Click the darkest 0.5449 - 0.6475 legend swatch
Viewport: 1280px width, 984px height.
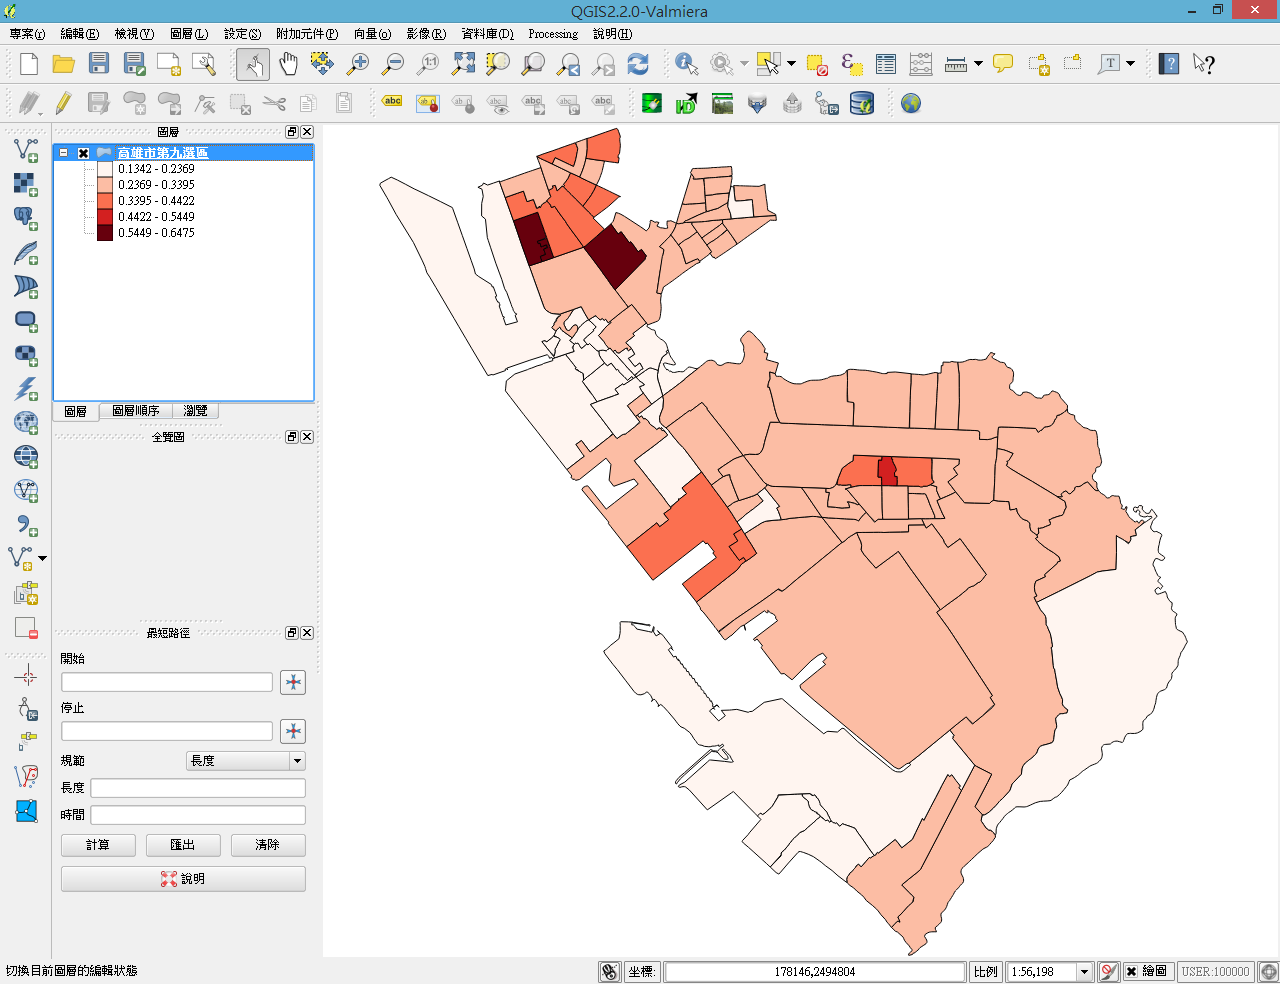(105, 233)
